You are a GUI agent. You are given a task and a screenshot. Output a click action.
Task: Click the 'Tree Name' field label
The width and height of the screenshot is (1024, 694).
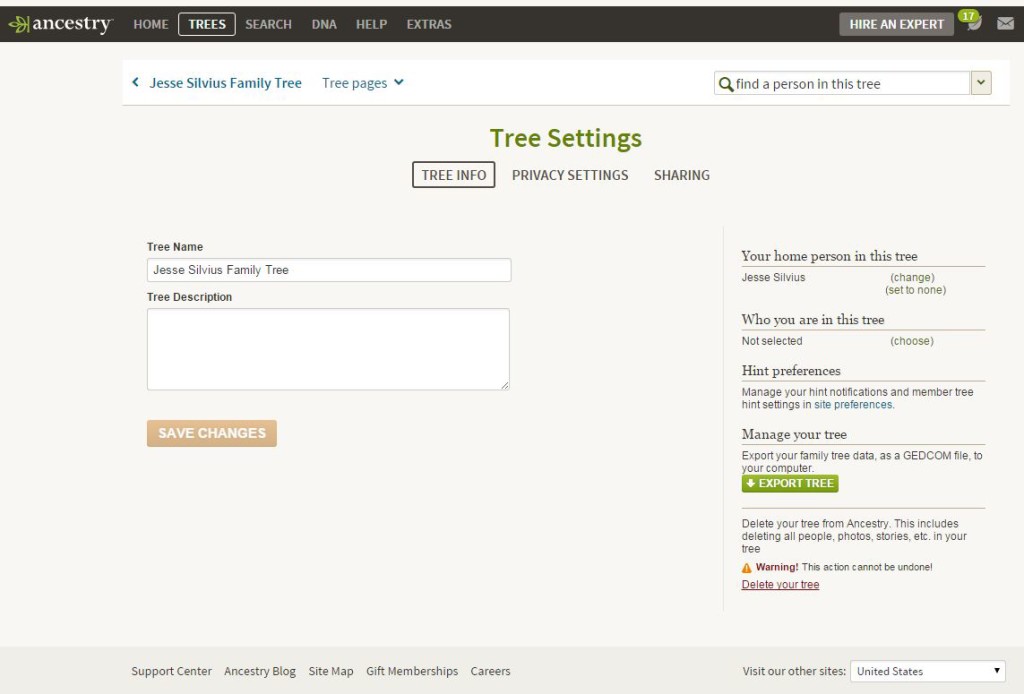pyautogui.click(x=175, y=247)
